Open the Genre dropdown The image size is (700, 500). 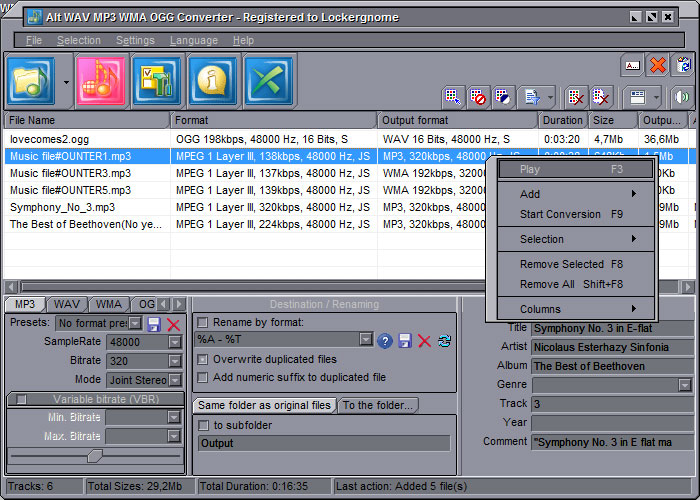pyautogui.click(x=685, y=385)
